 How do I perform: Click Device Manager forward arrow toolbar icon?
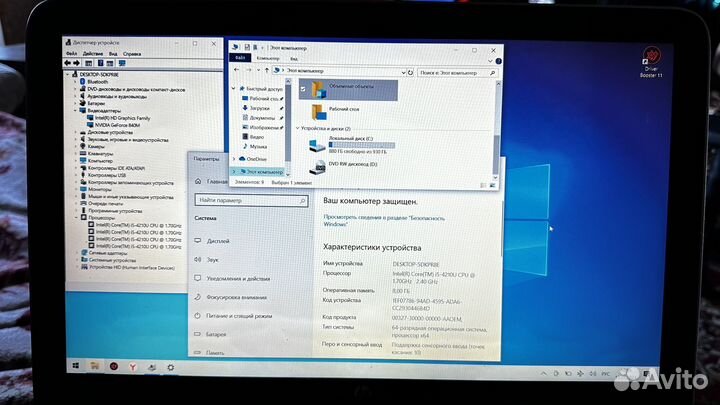[x=77, y=63]
